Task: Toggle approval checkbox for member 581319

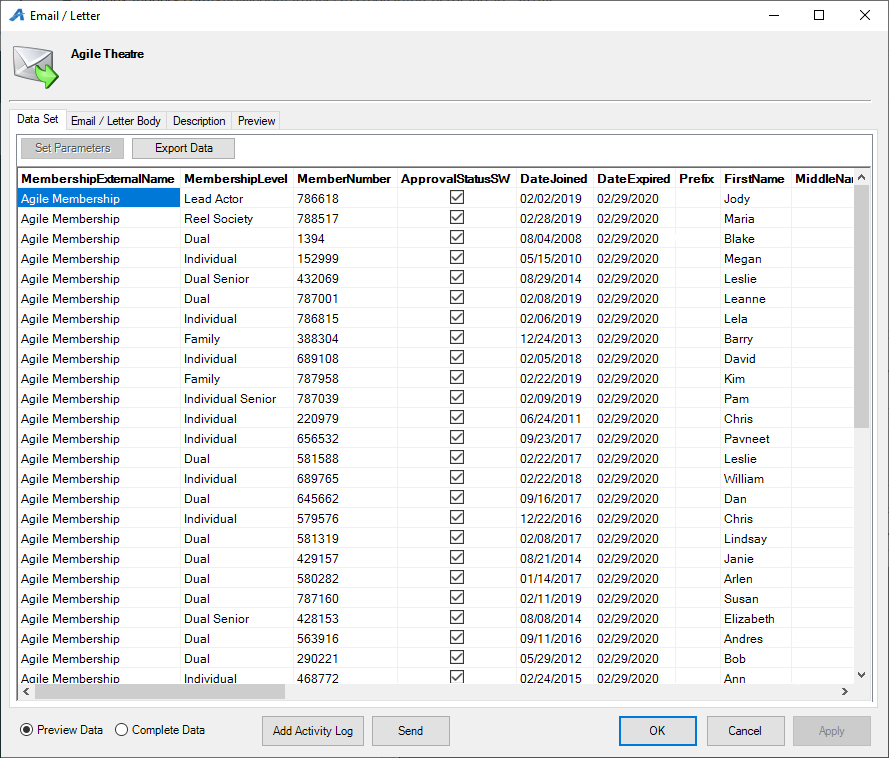Action: click(457, 537)
